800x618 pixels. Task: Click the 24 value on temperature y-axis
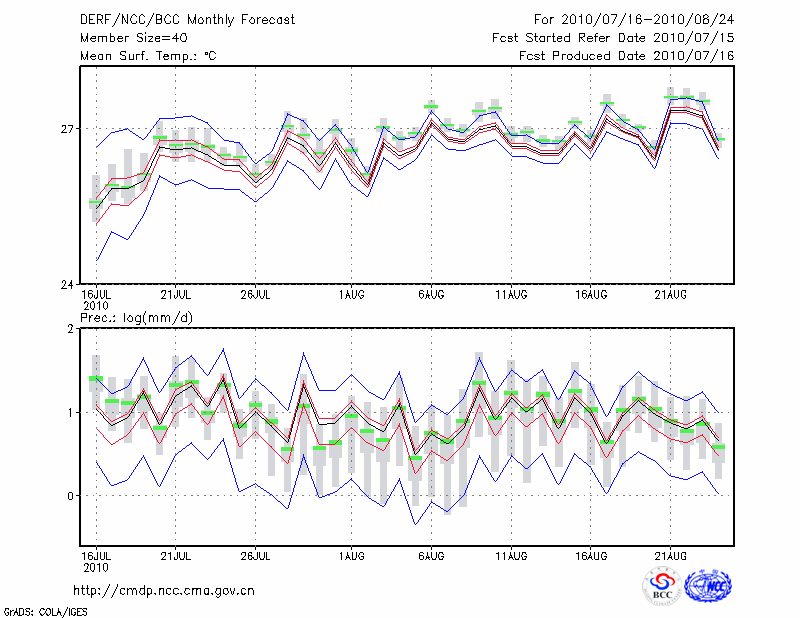click(66, 284)
